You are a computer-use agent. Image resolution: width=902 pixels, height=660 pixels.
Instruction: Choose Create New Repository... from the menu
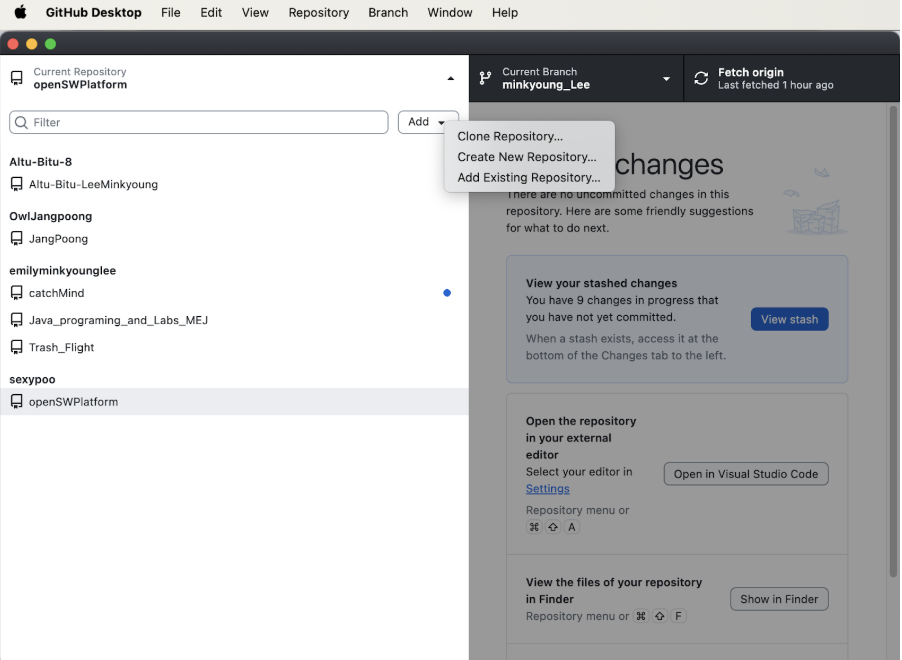pyautogui.click(x=526, y=157)
